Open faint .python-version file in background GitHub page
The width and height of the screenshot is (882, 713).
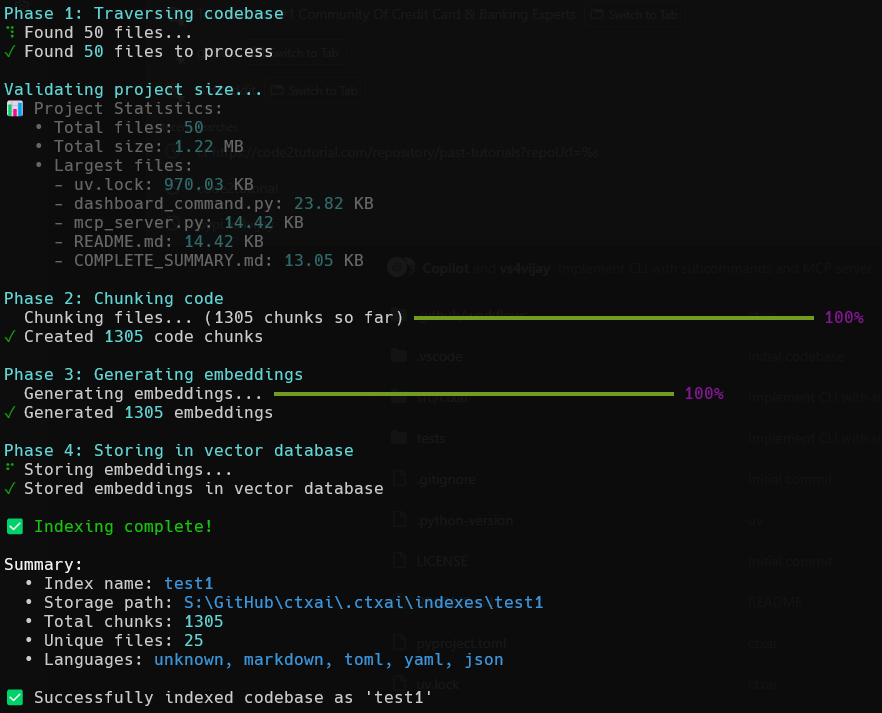tap(464, 521)
